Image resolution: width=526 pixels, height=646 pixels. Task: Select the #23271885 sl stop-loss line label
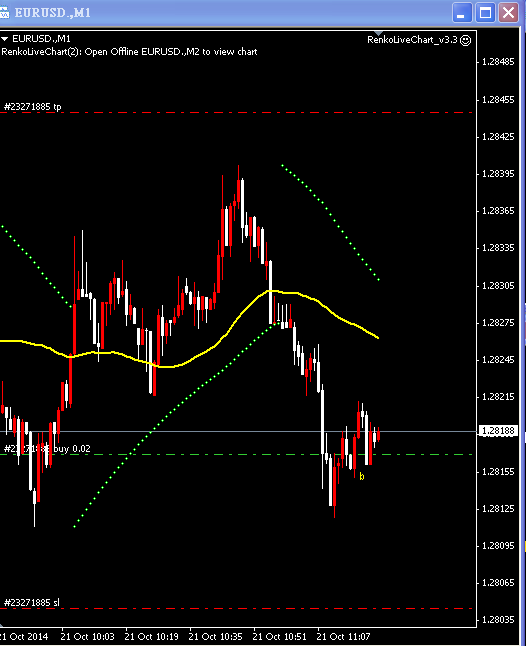32,603
